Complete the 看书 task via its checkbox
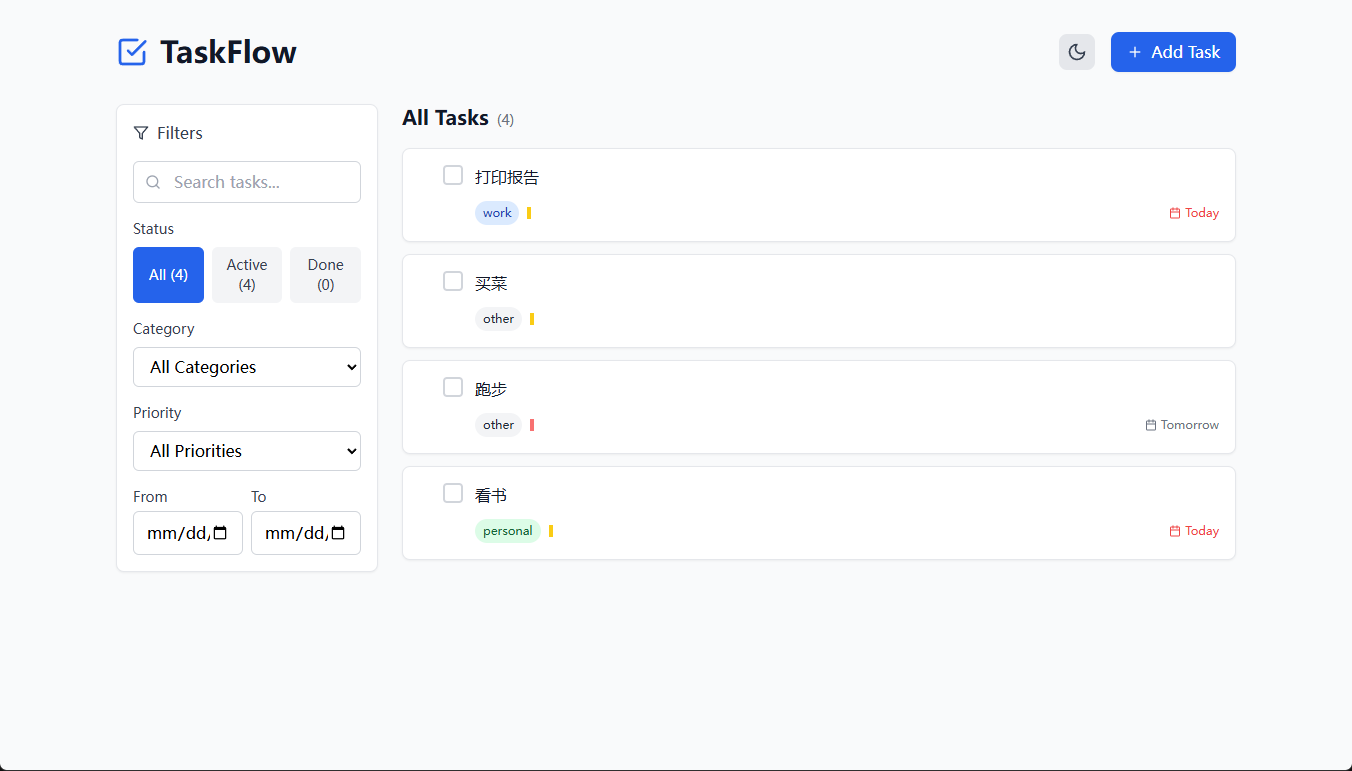This screenshot has height=771, width=1352. 453,494
